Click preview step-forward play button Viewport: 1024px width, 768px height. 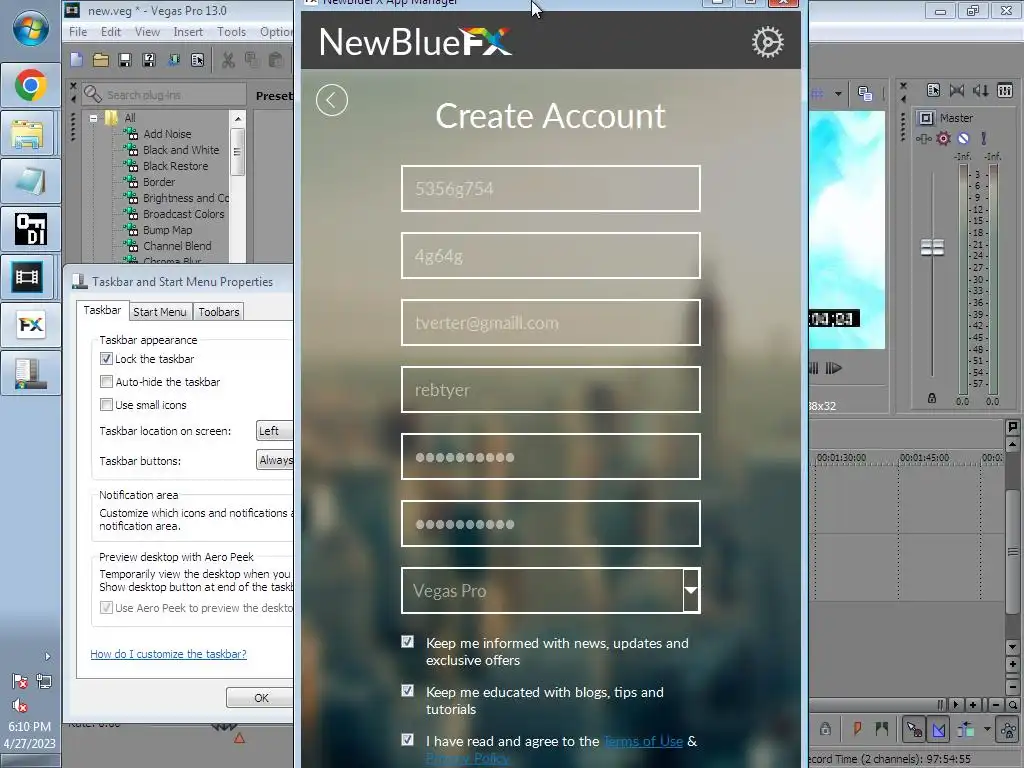tap(833, 368)
